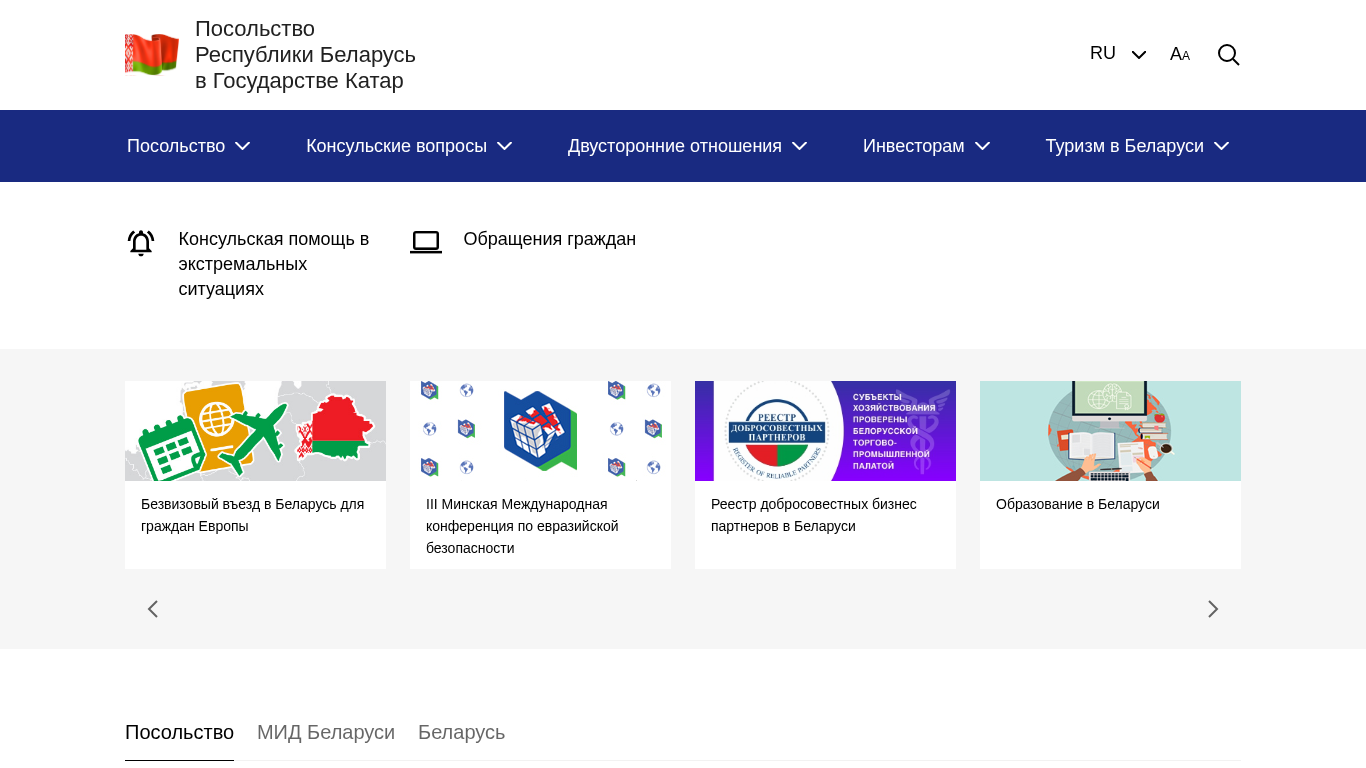Switch to the МИД Беларуси tab
This screenshot has width=1366, height=768.
pos(326,732)
